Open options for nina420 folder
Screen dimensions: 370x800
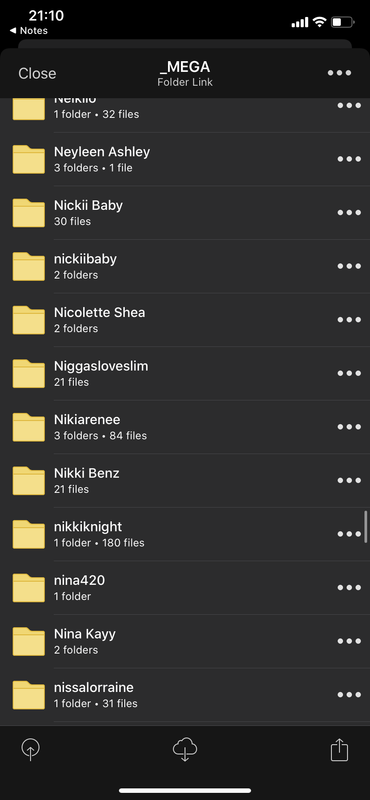350,588
